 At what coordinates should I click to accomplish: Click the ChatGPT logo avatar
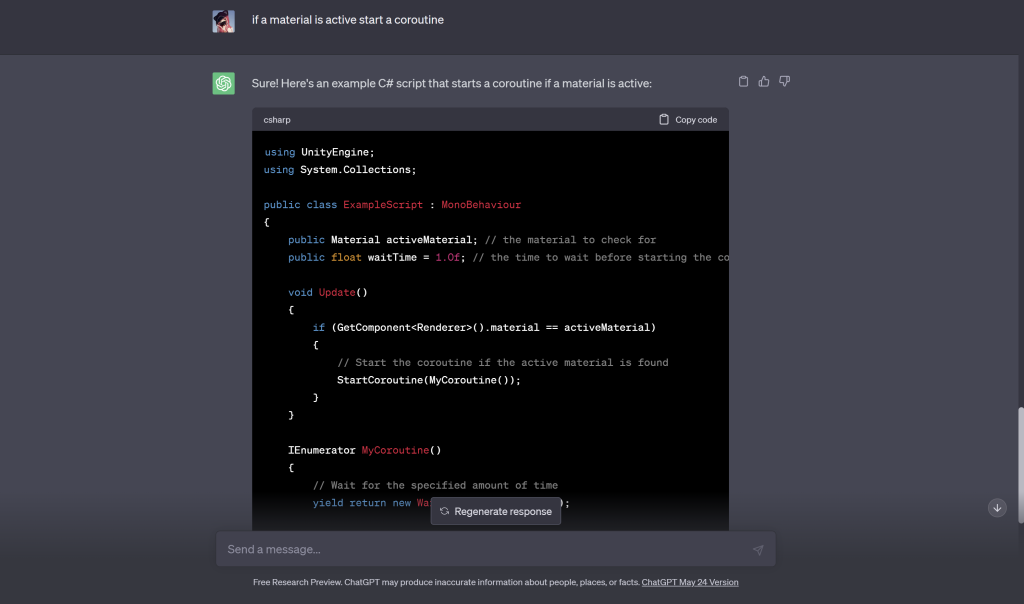223,83
